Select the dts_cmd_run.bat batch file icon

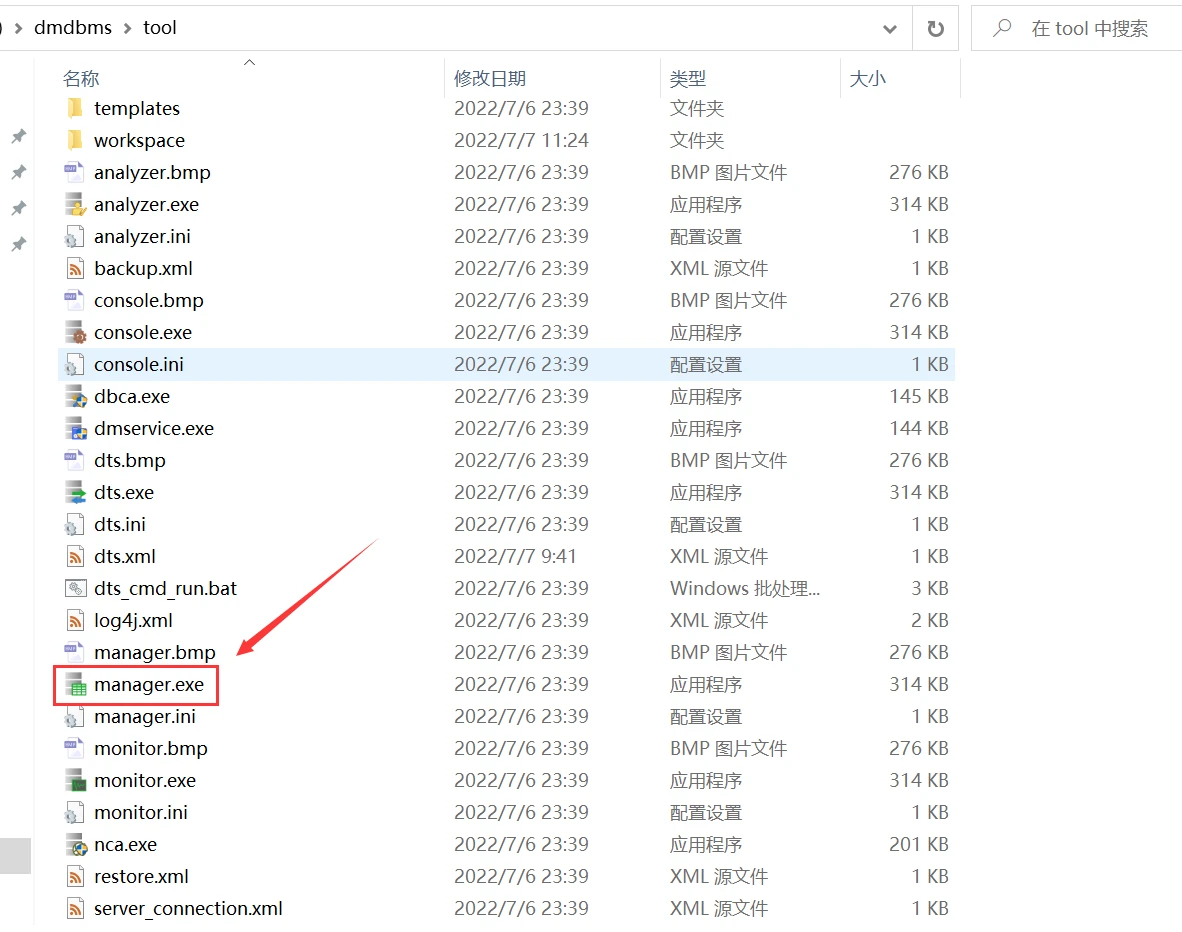click(x=76, y=589)
